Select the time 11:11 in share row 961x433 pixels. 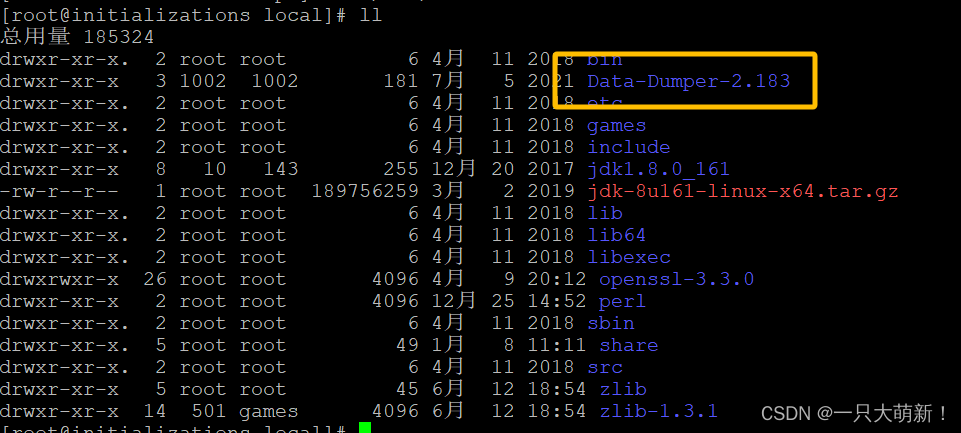[557, 345]
